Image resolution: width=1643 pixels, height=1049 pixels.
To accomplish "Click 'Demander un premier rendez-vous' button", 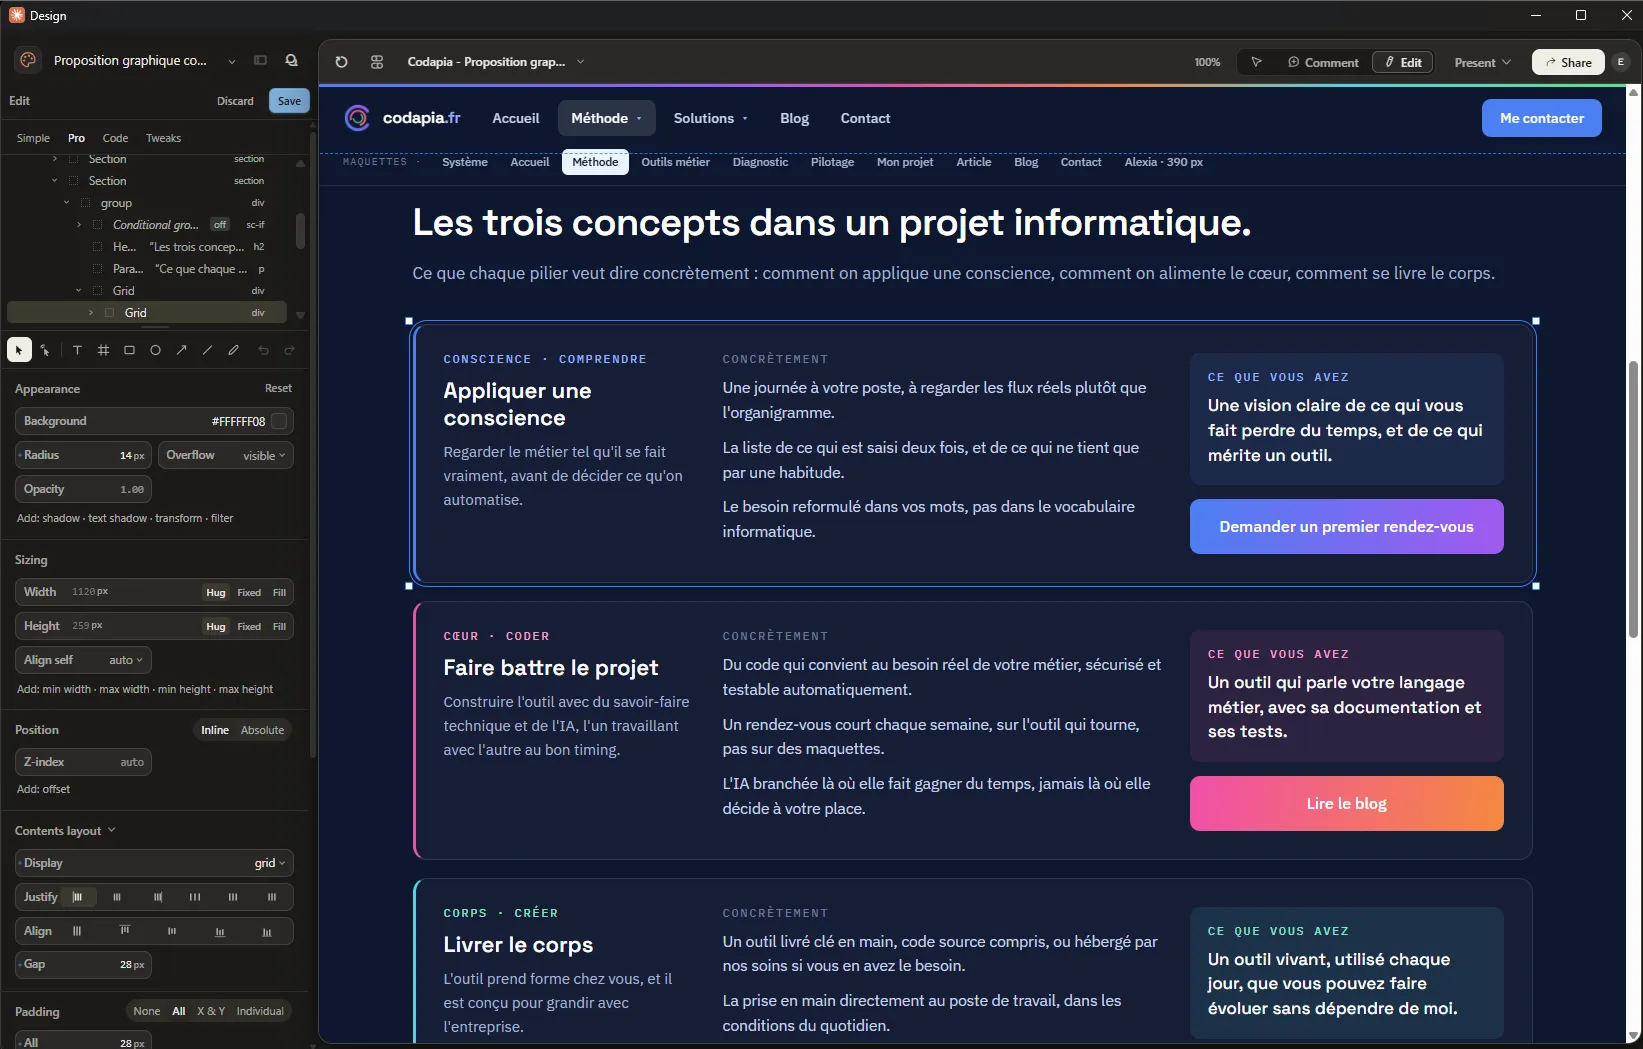I will [x=1346, y=526].
